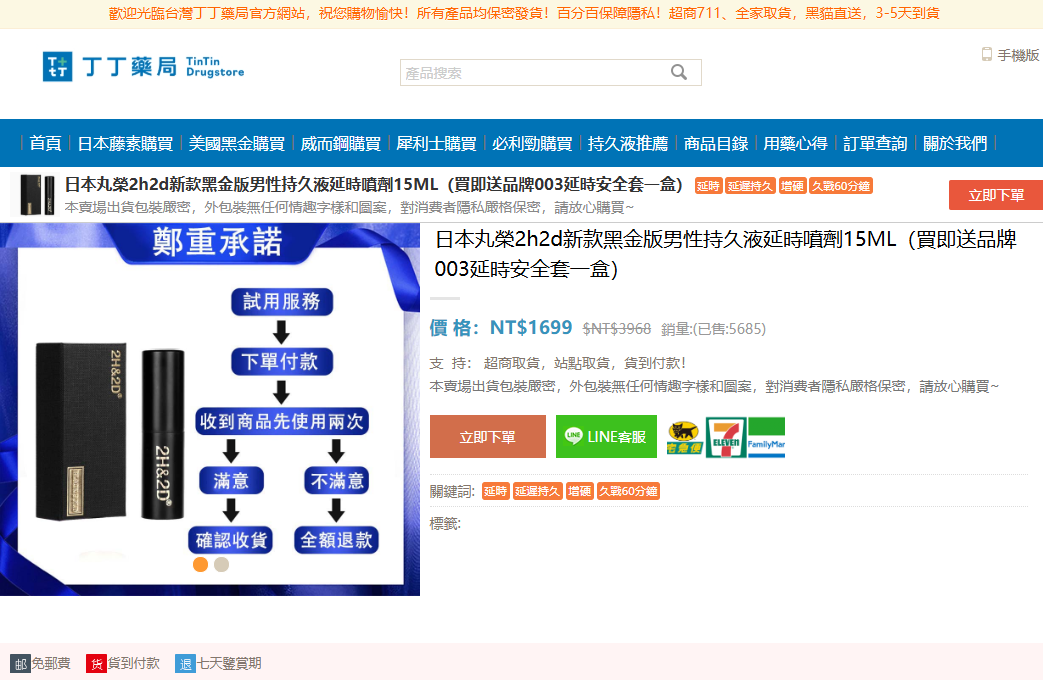Click the main 立即下單 order button

pyautogui.click(x=488, y=437)
